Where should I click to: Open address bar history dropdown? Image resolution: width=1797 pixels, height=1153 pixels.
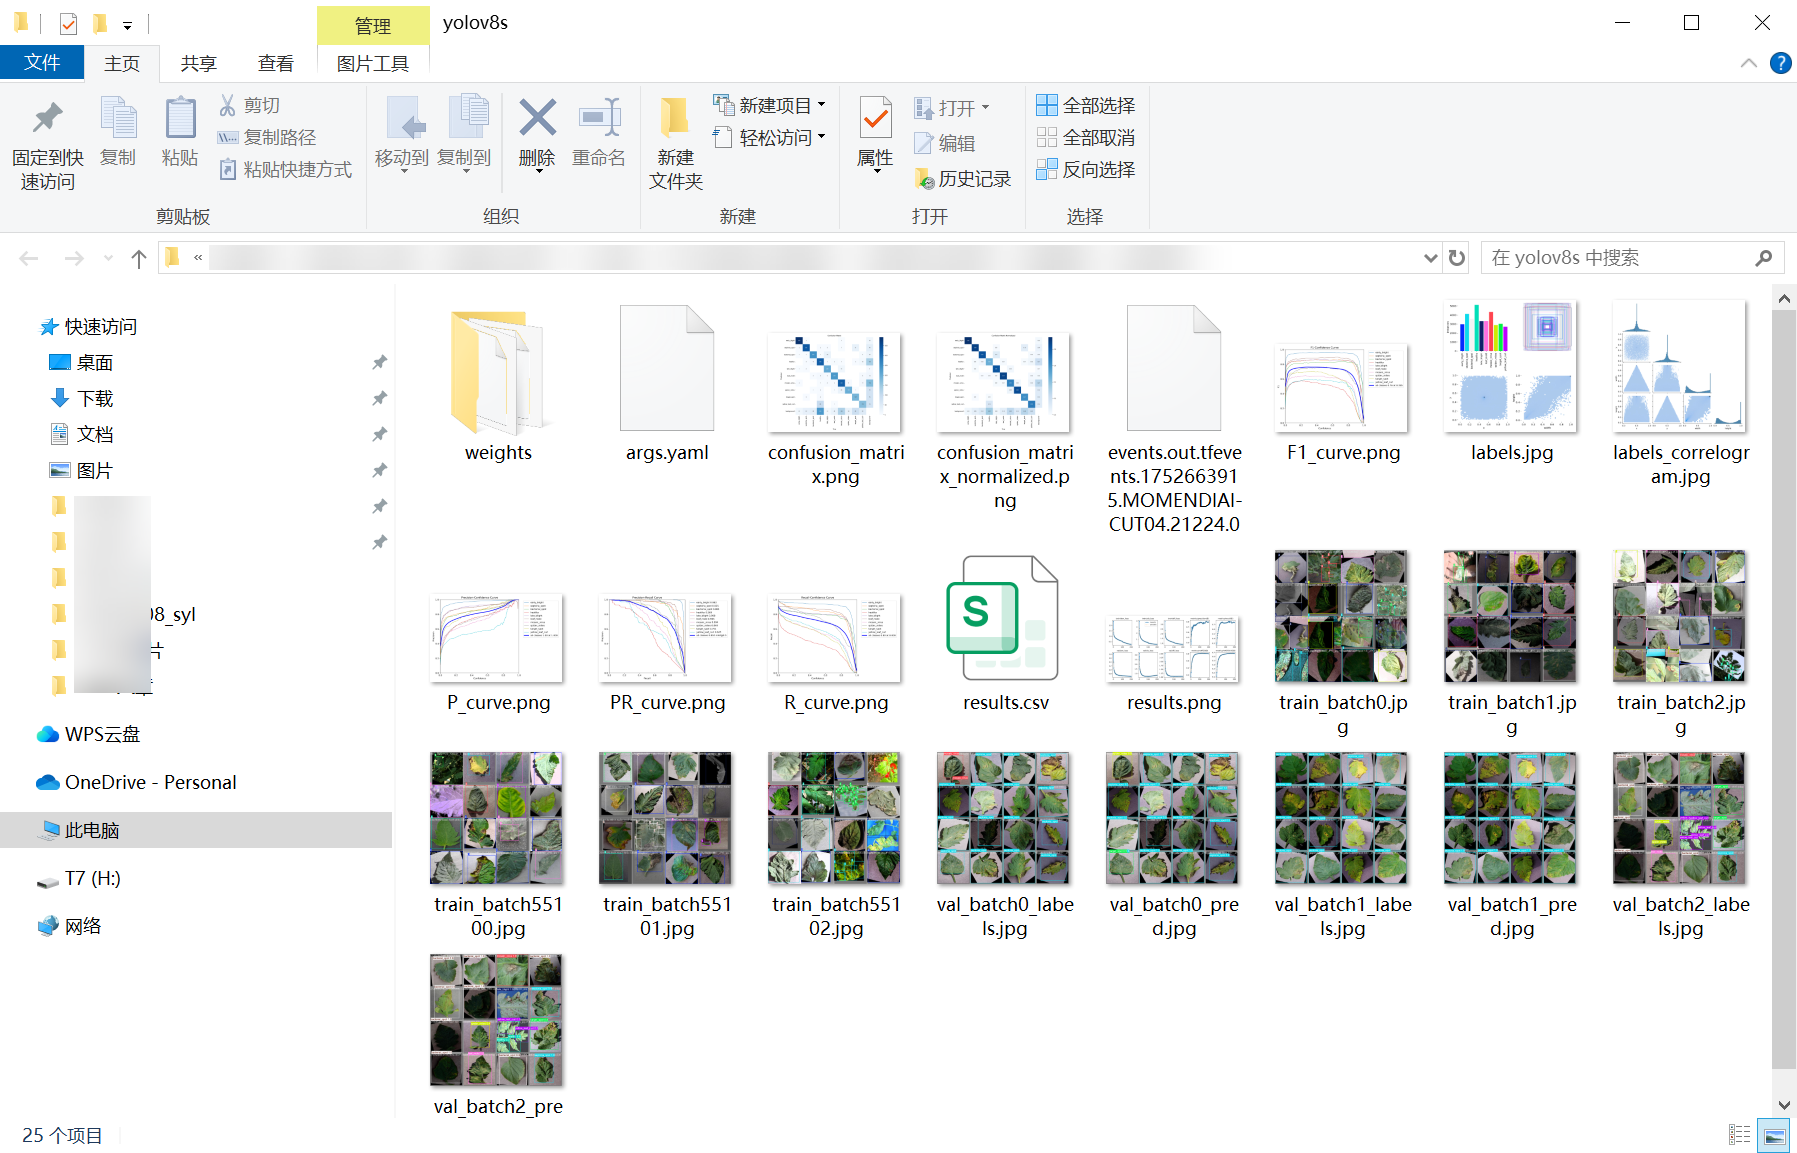click(1431, 258)
